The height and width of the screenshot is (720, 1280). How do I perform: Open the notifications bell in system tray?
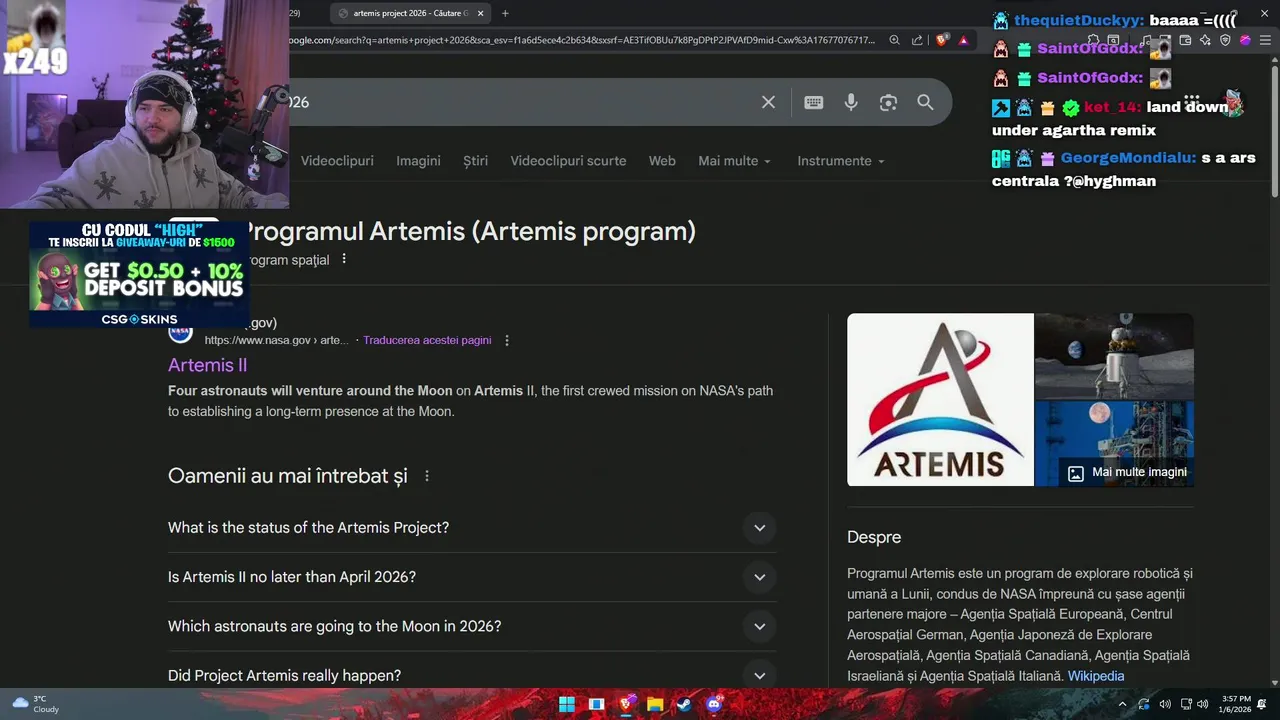pyautogui.click(x=1262, y=704)
